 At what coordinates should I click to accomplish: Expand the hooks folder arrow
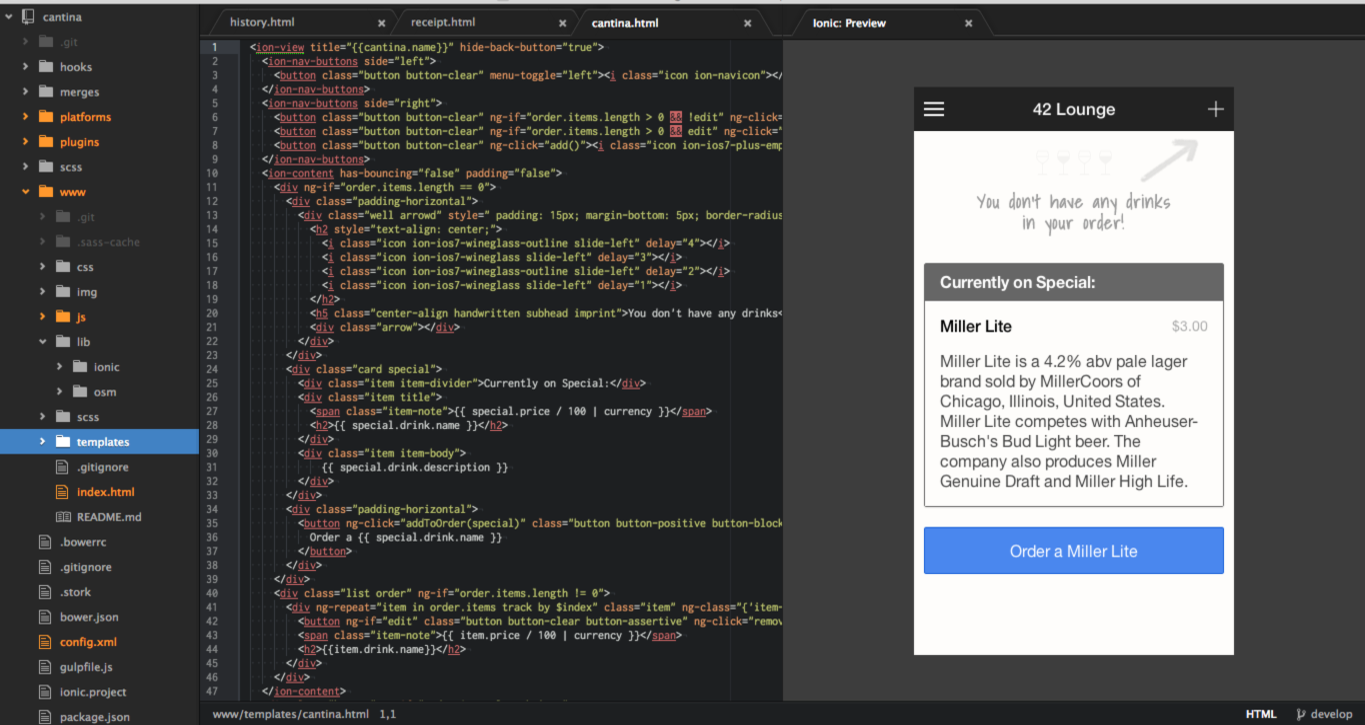pos(25,67)
